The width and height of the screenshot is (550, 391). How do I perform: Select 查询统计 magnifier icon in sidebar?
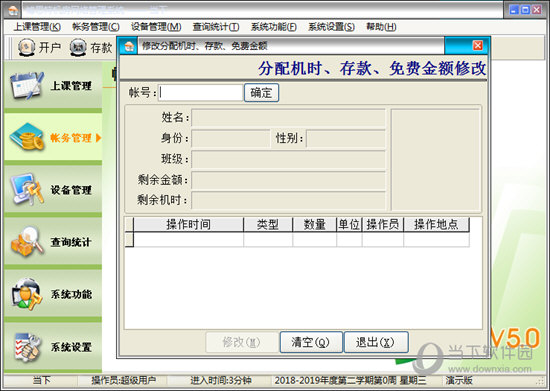tap(27, 241)
